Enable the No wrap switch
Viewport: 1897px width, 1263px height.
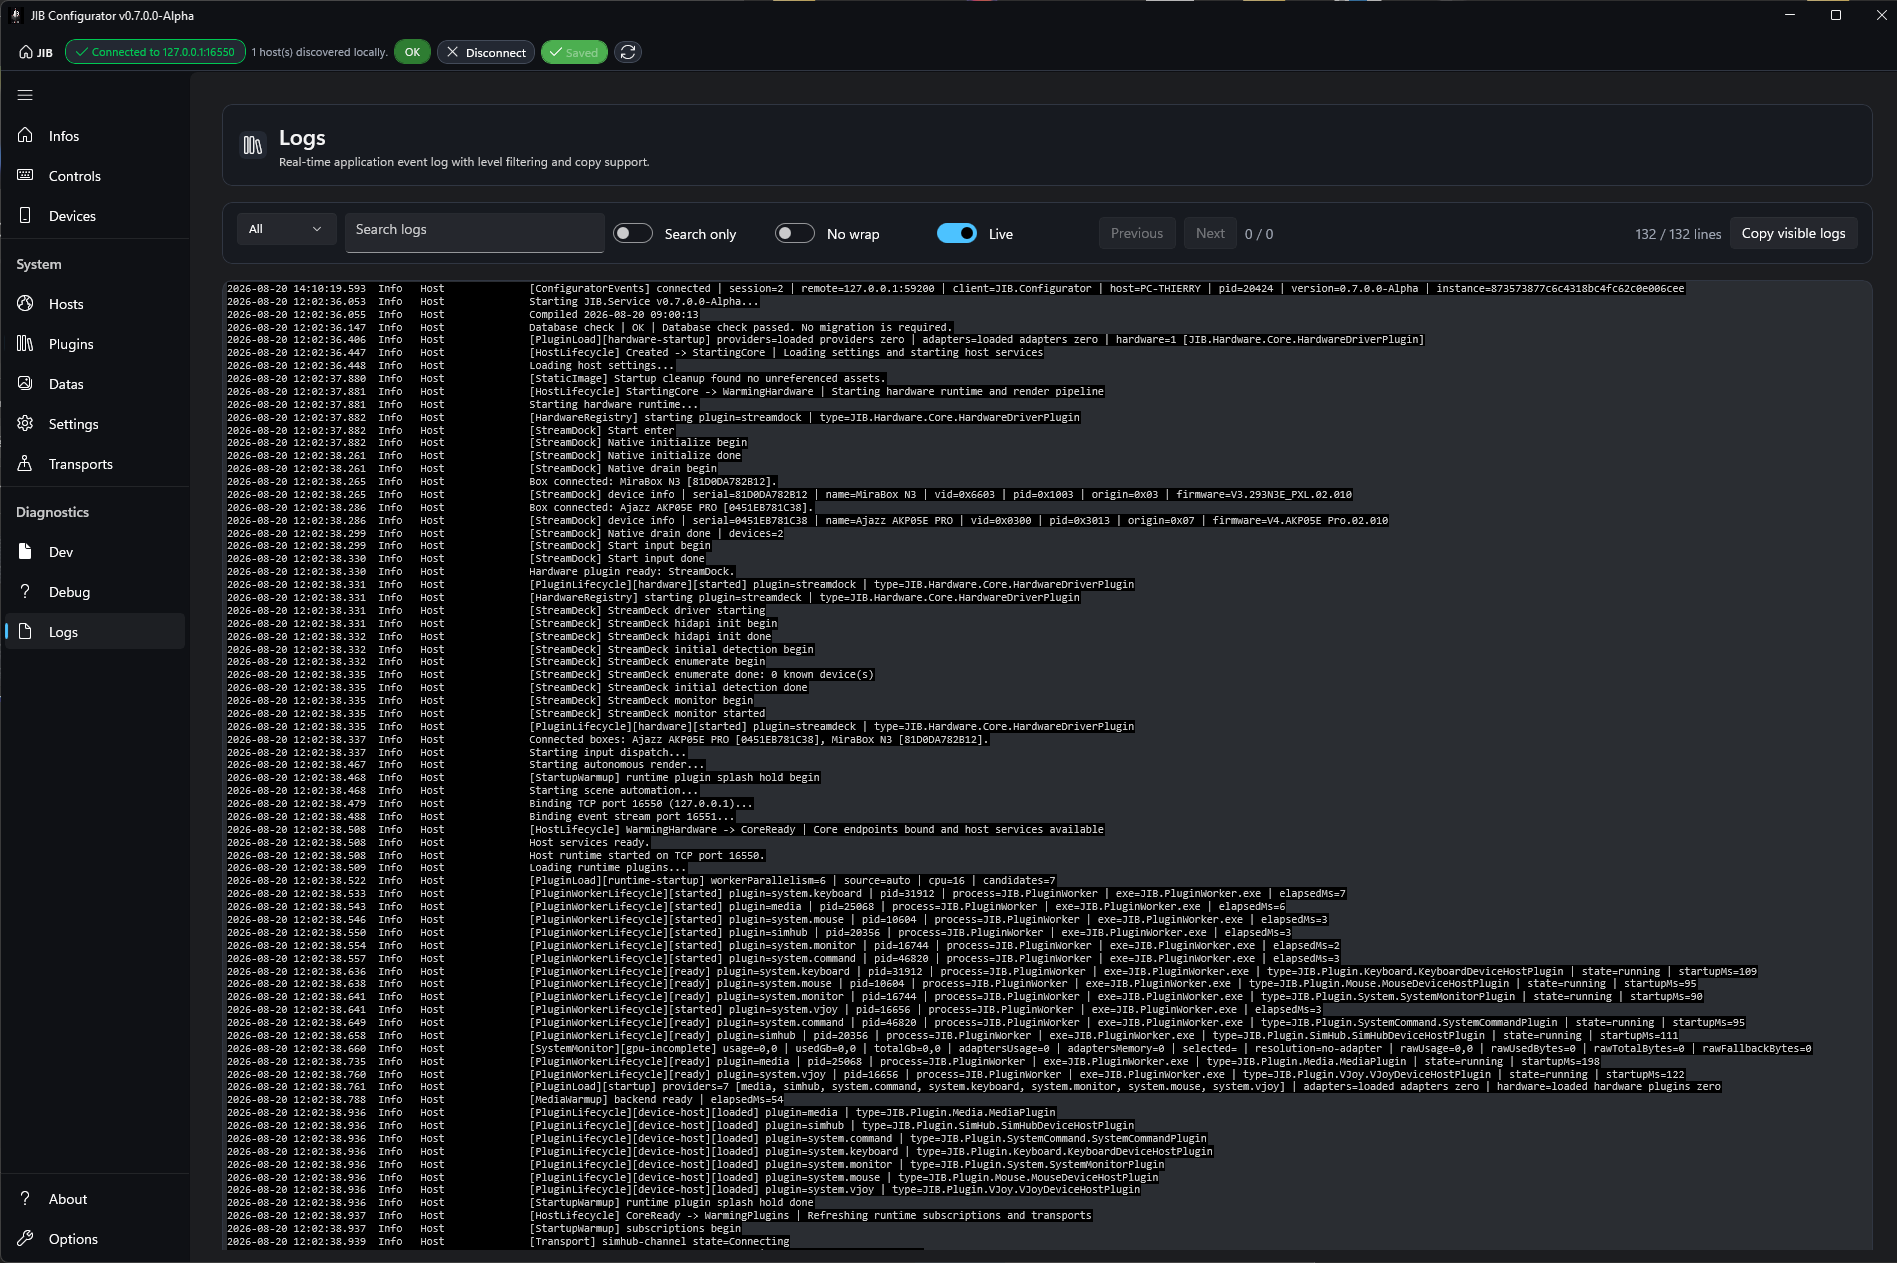[795, 233]
